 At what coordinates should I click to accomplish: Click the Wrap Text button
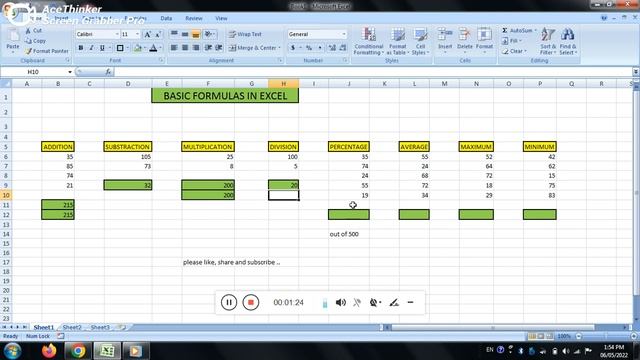[245, 34]
